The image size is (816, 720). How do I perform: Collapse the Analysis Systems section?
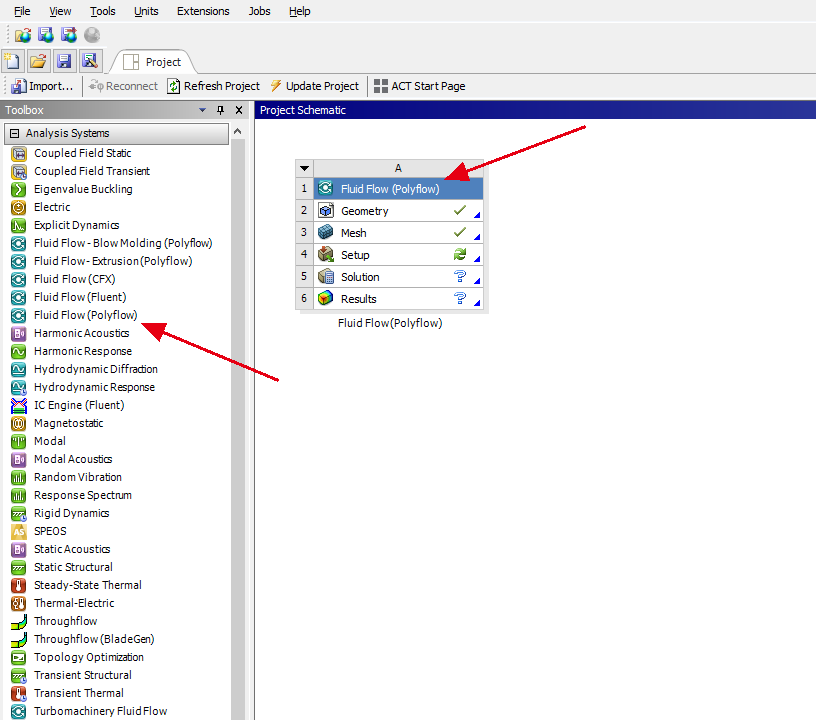[x=15, y=133]
